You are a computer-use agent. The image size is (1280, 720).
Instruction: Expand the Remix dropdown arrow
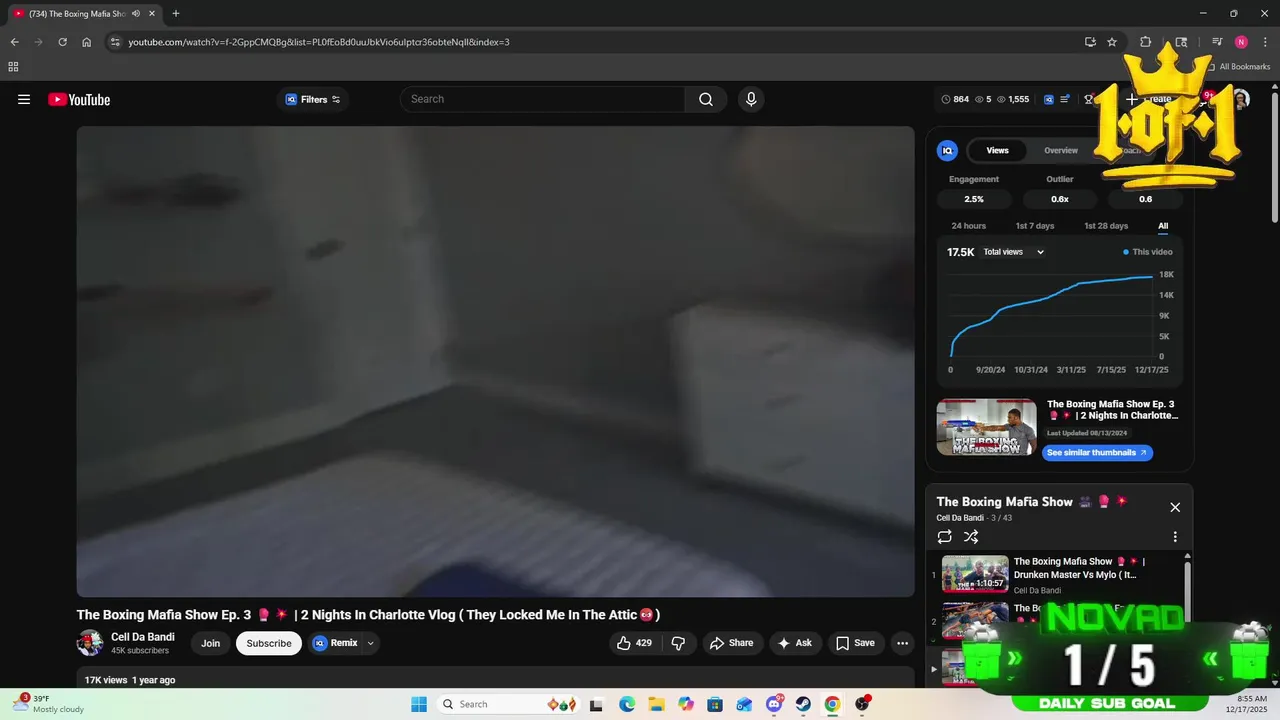pyautogui.click(x=371, y=643)
